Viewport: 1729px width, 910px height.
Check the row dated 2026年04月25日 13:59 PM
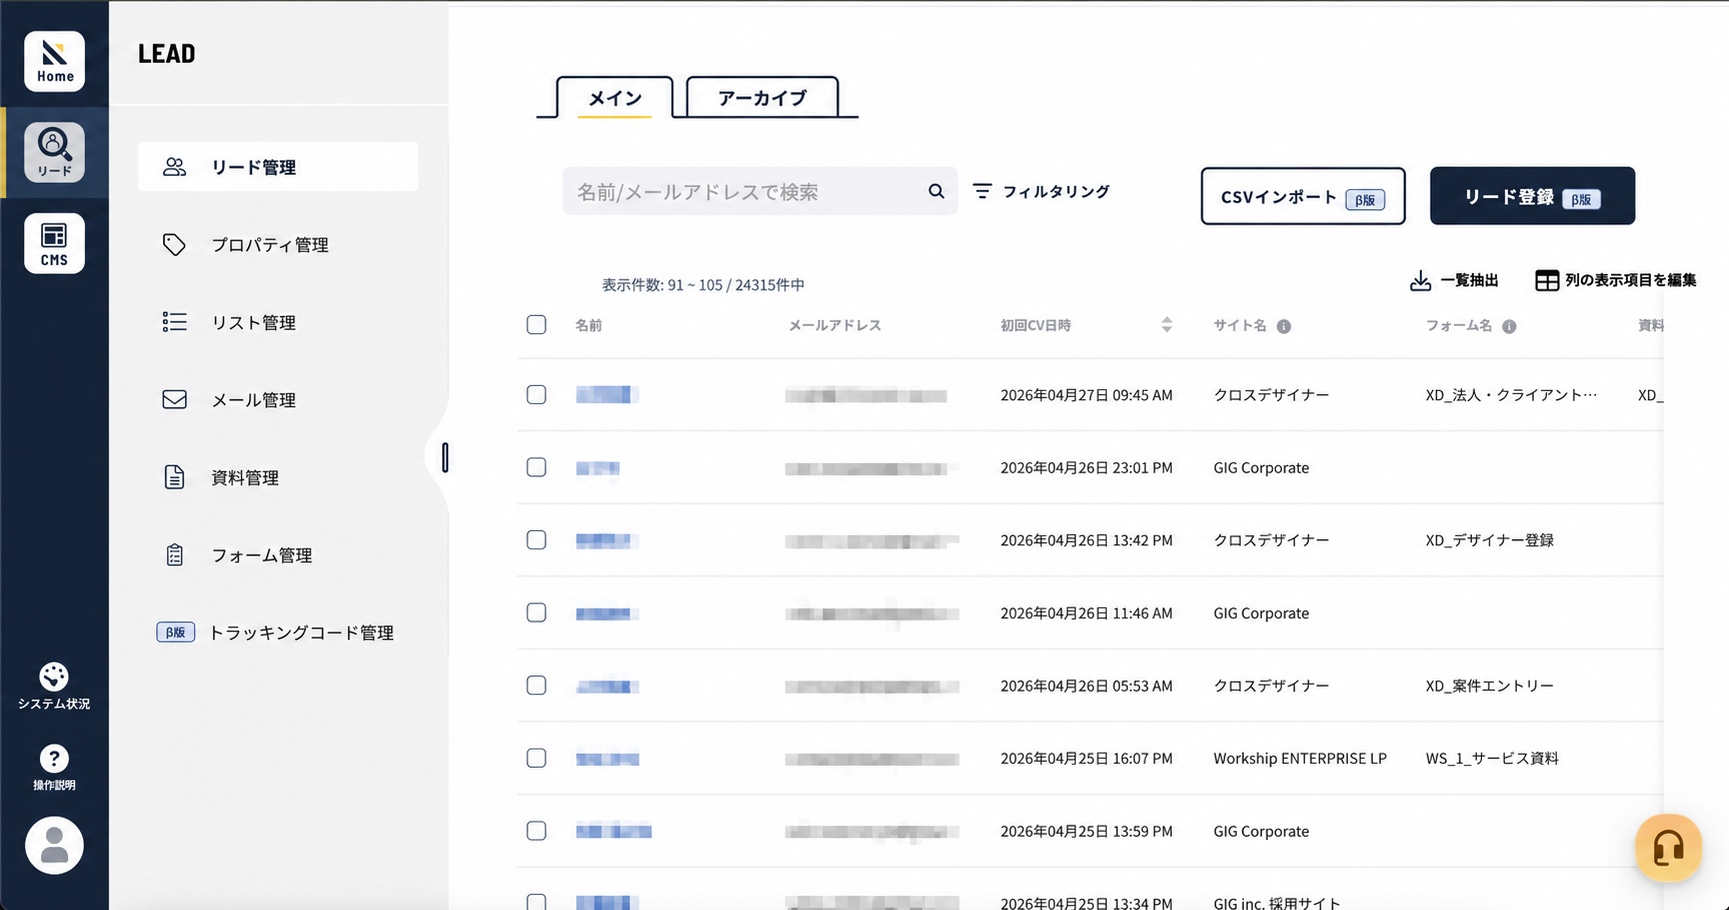[536, 831]
